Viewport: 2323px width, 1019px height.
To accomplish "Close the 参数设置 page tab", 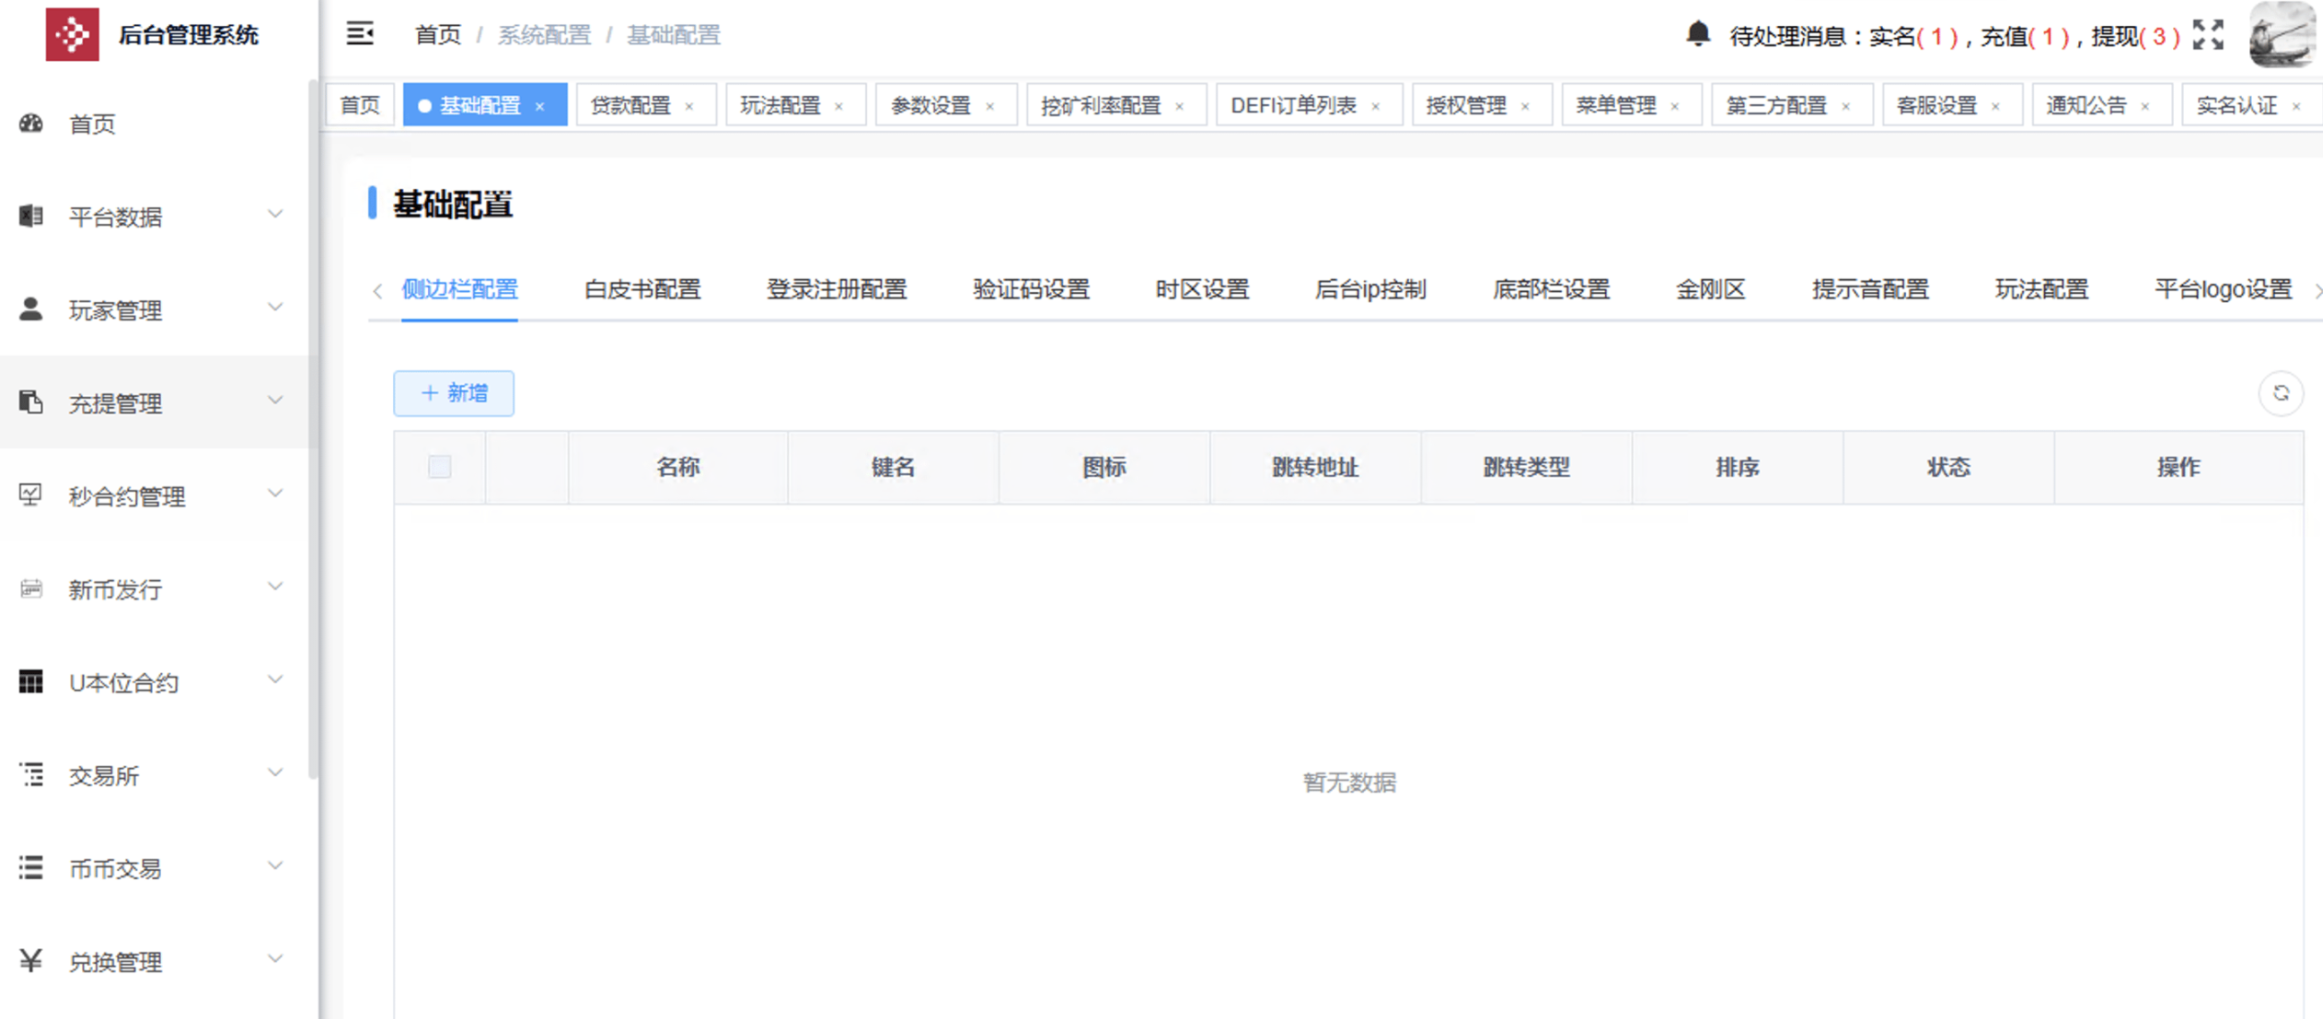I will [x=990, y=106].
